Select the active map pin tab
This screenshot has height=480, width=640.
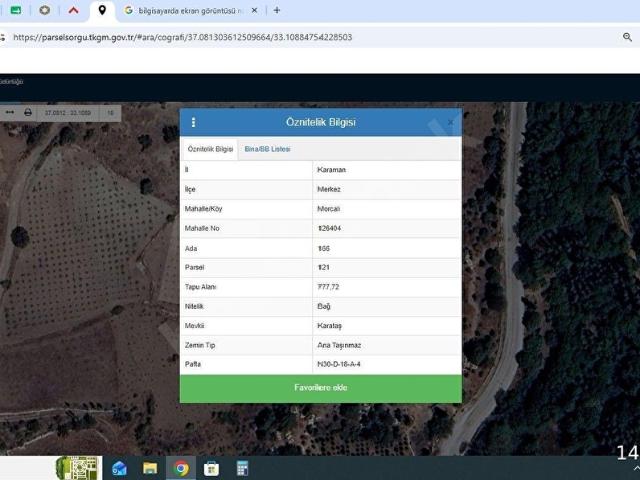[x=102, y=11]
